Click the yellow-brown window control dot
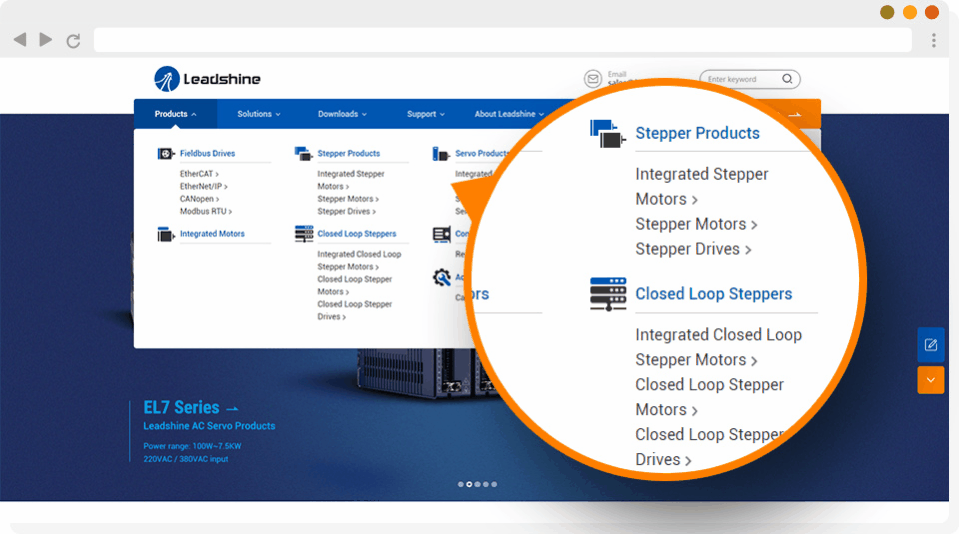 pyautogui.click(x=887, y=12)
